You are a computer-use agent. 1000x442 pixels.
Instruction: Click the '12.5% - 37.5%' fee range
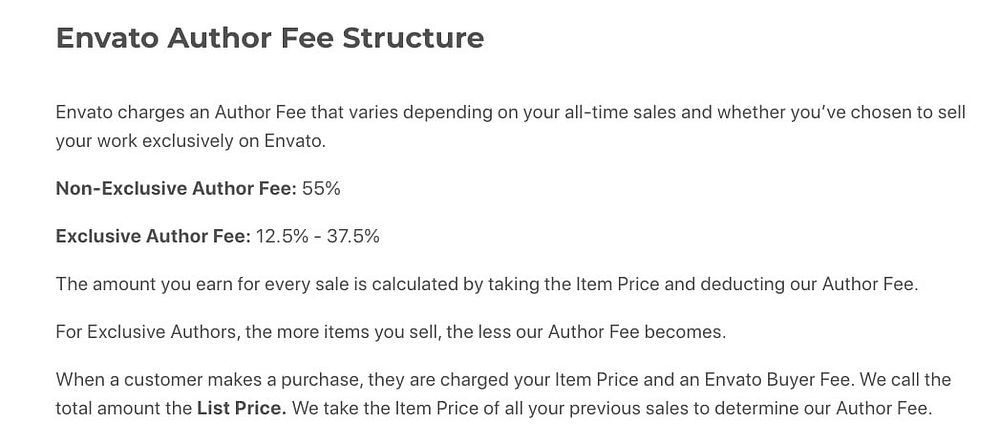click(x=318, y=237)
